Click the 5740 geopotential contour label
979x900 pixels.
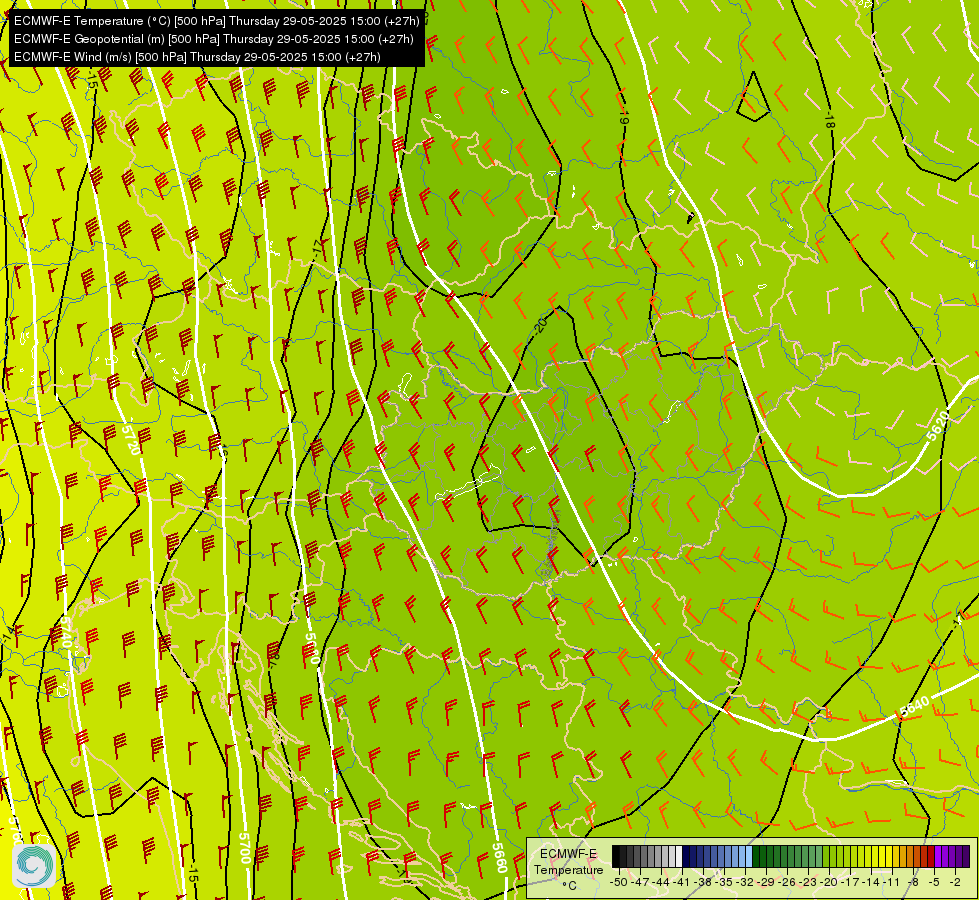(x=66, y=632)
